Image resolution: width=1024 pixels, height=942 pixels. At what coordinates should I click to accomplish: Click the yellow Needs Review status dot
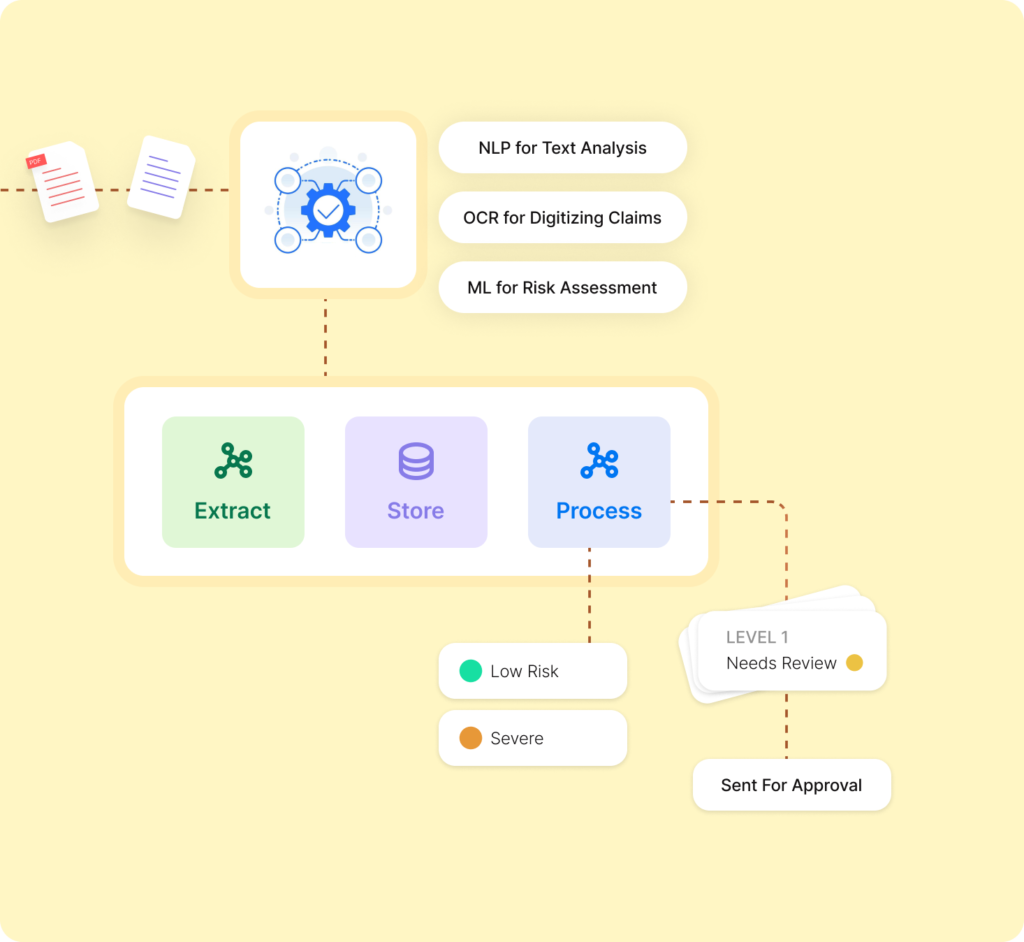click(x=854, y=662)
